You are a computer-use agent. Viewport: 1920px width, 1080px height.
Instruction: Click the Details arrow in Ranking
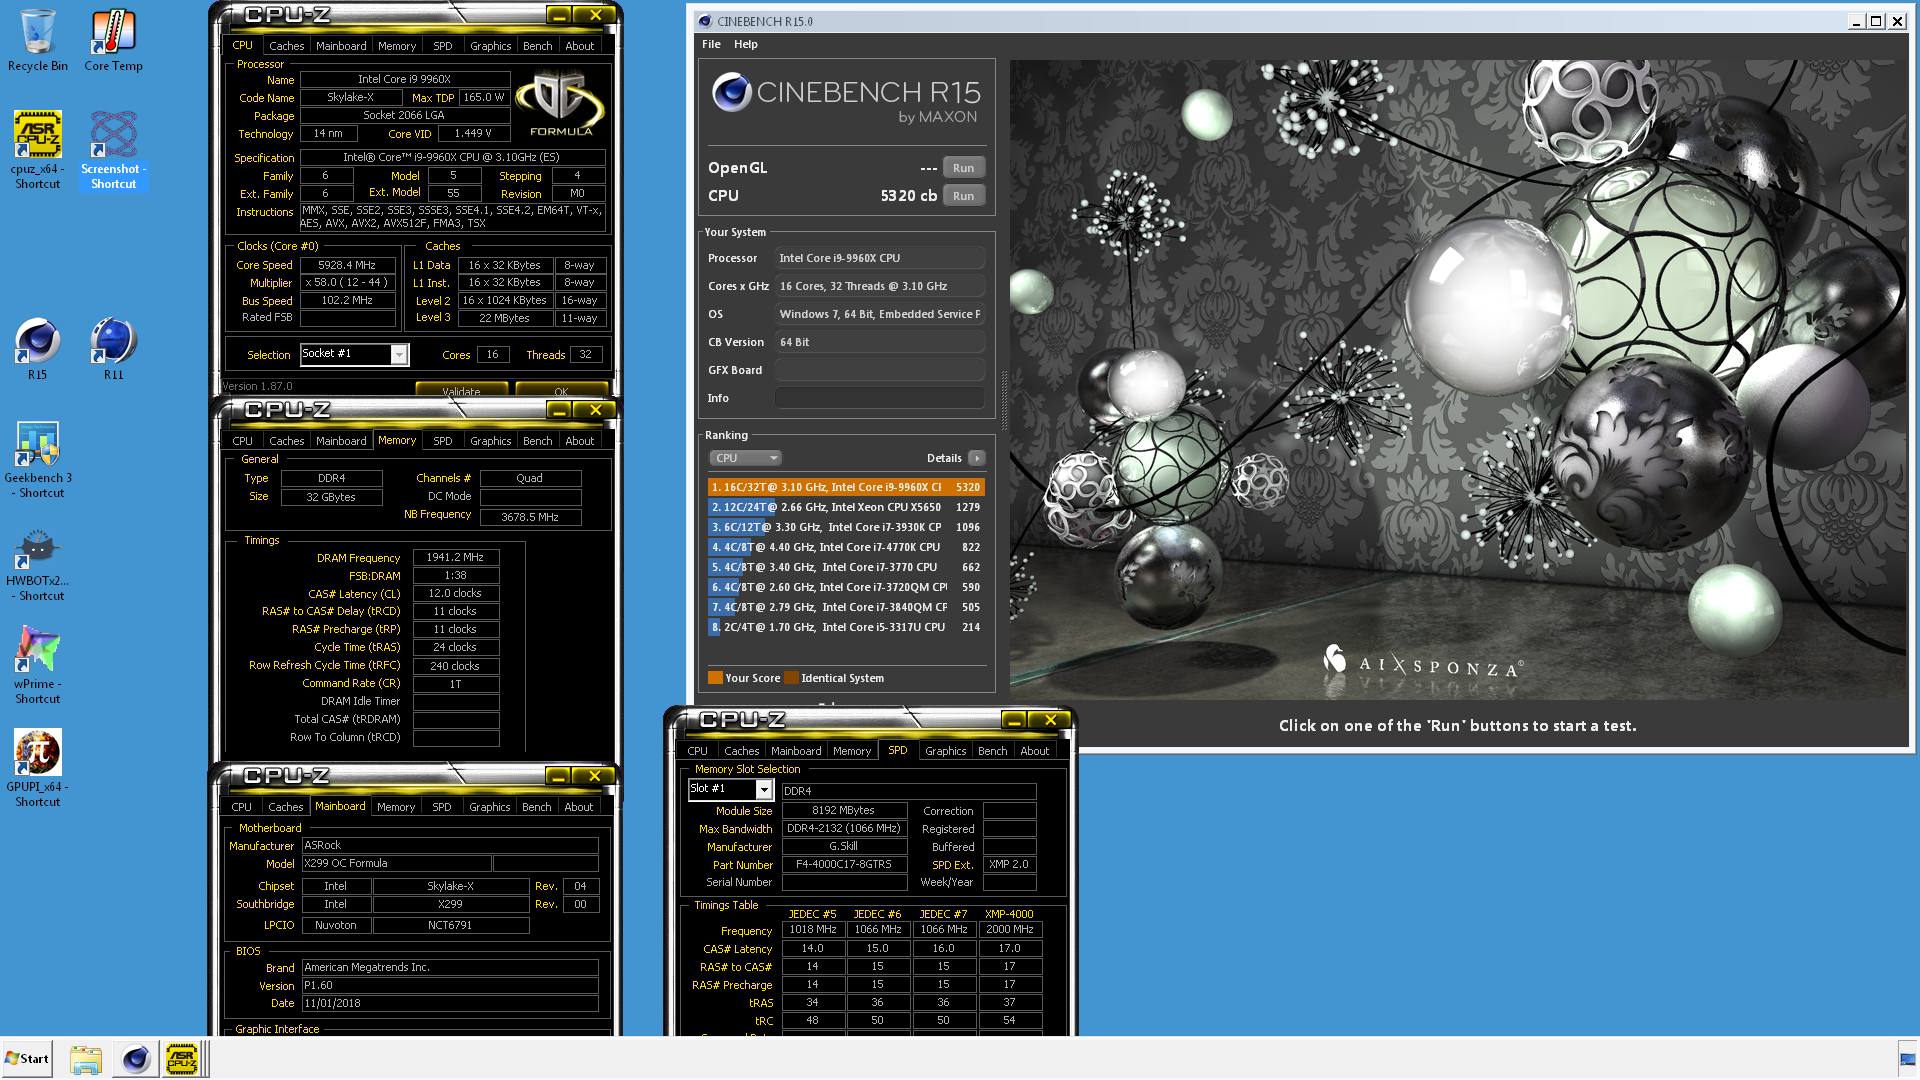pos(977,458)
